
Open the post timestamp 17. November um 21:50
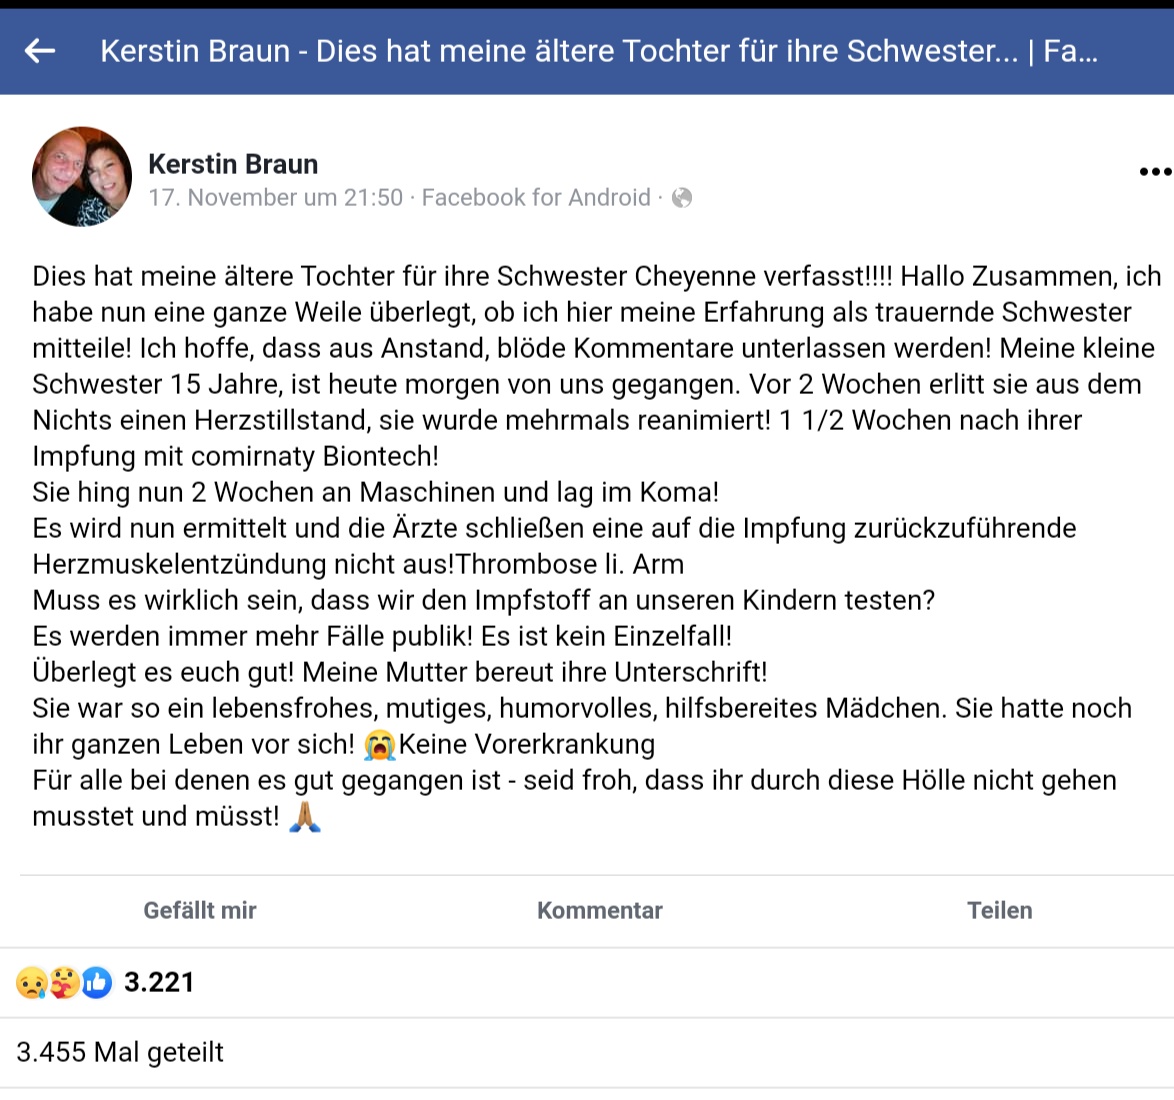276,198
